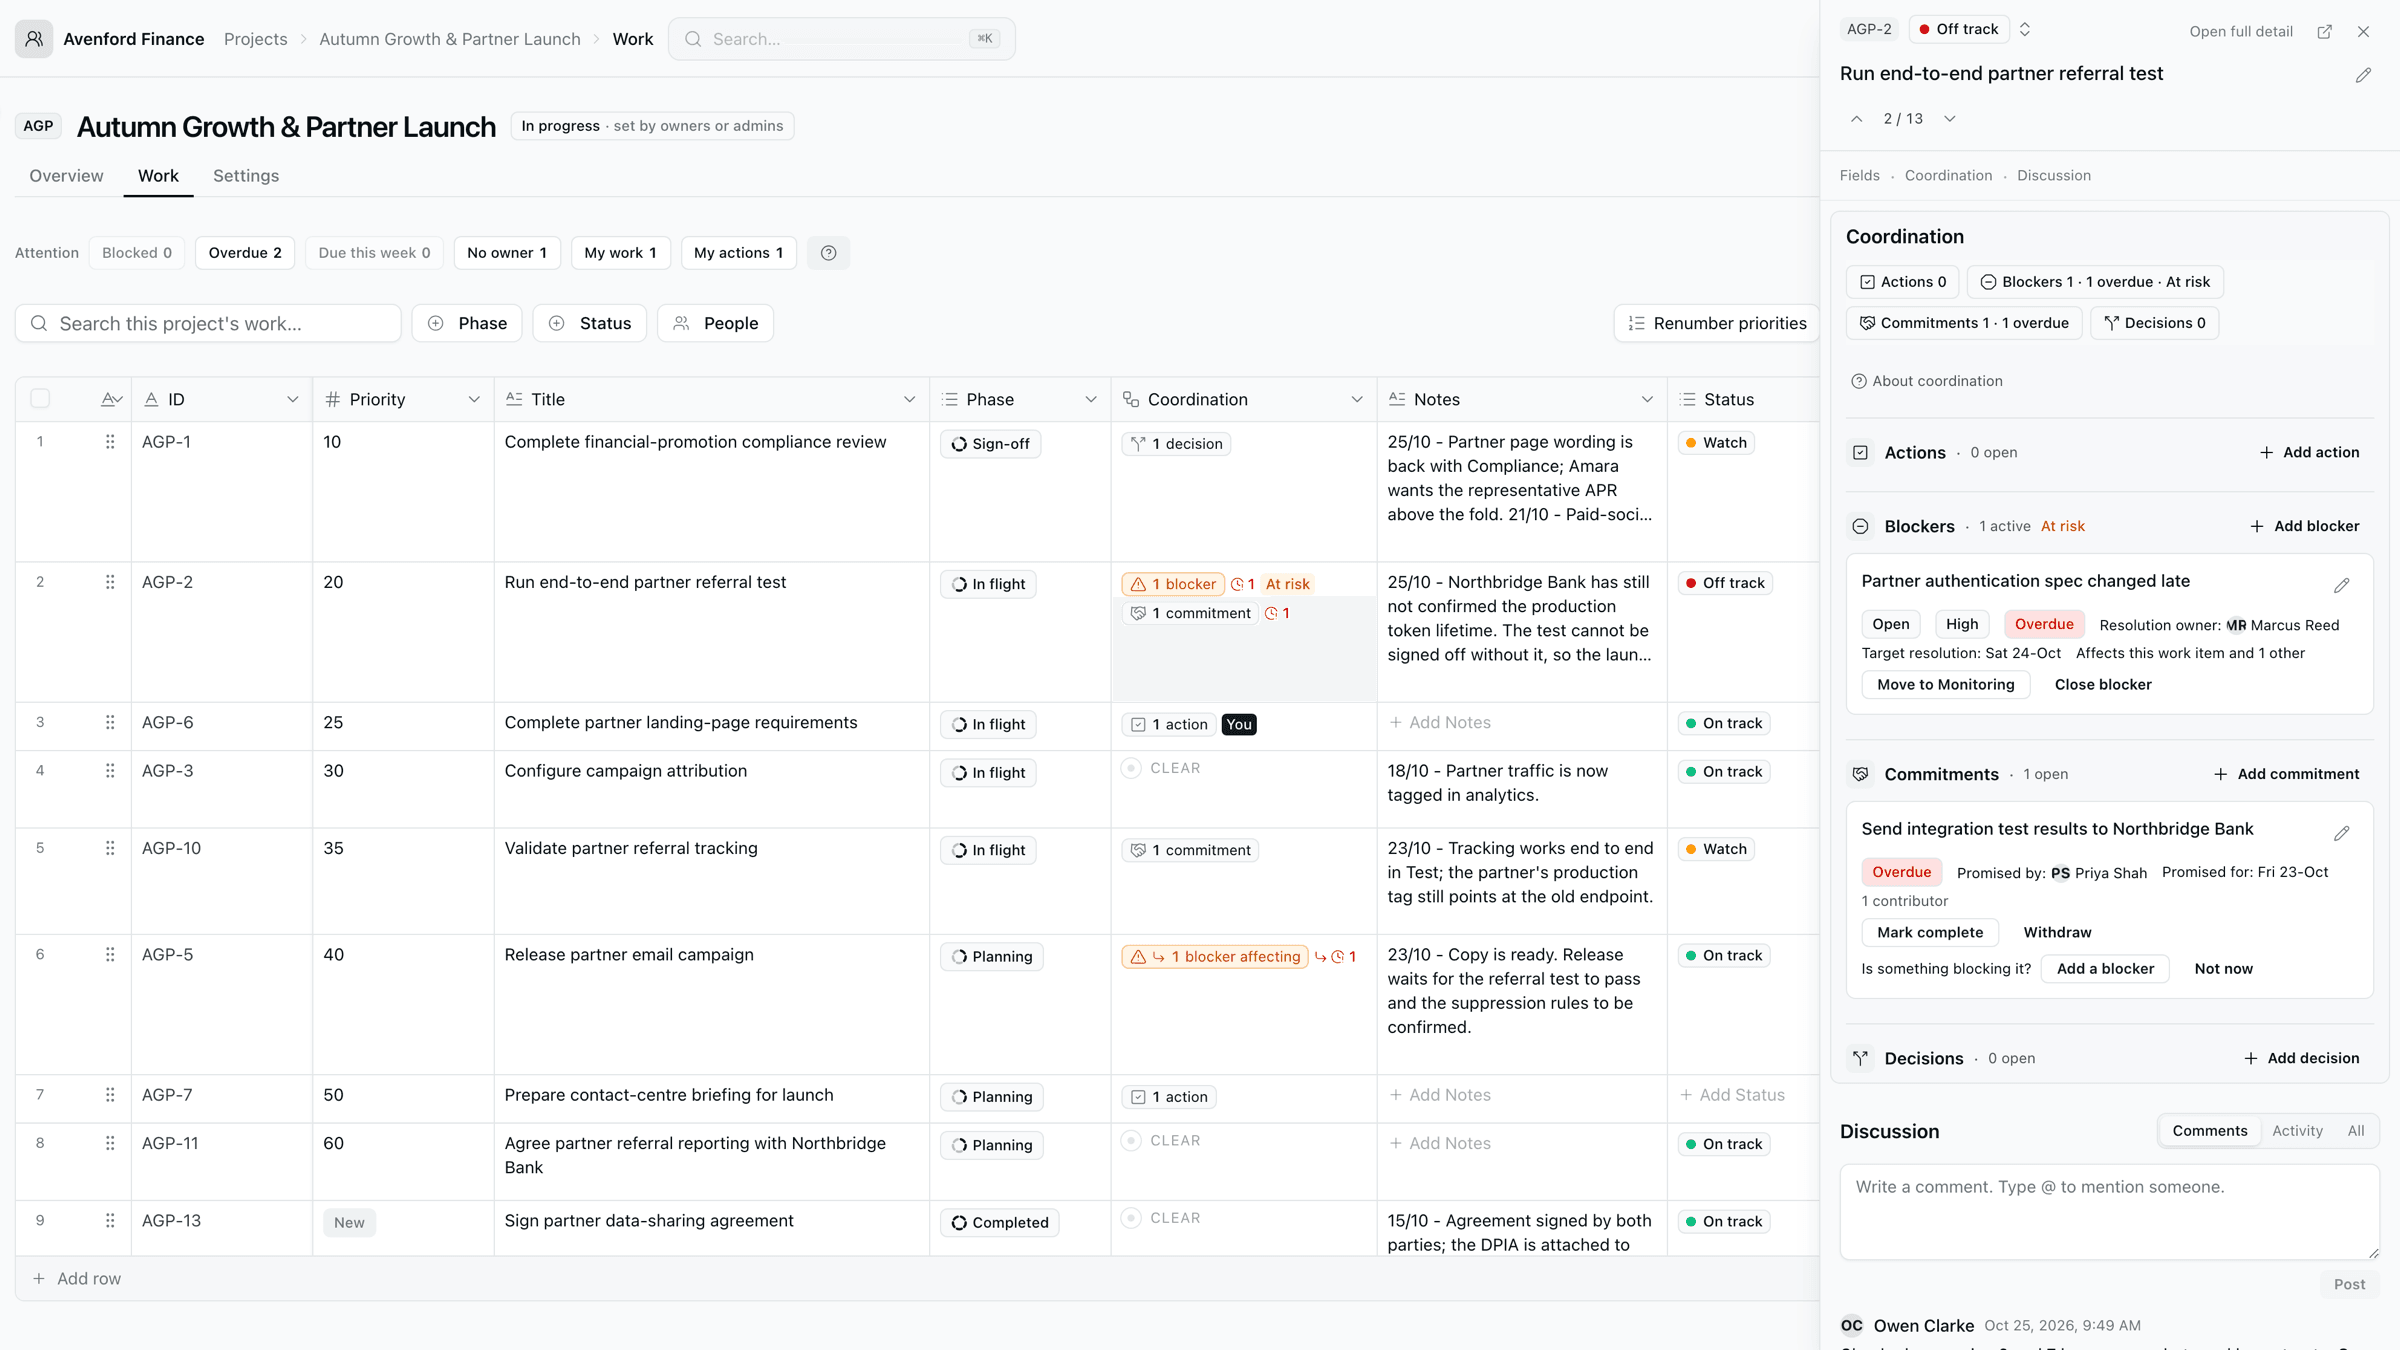
Task: Expand the Coordination column header menu
Action: coord(1357,399)
